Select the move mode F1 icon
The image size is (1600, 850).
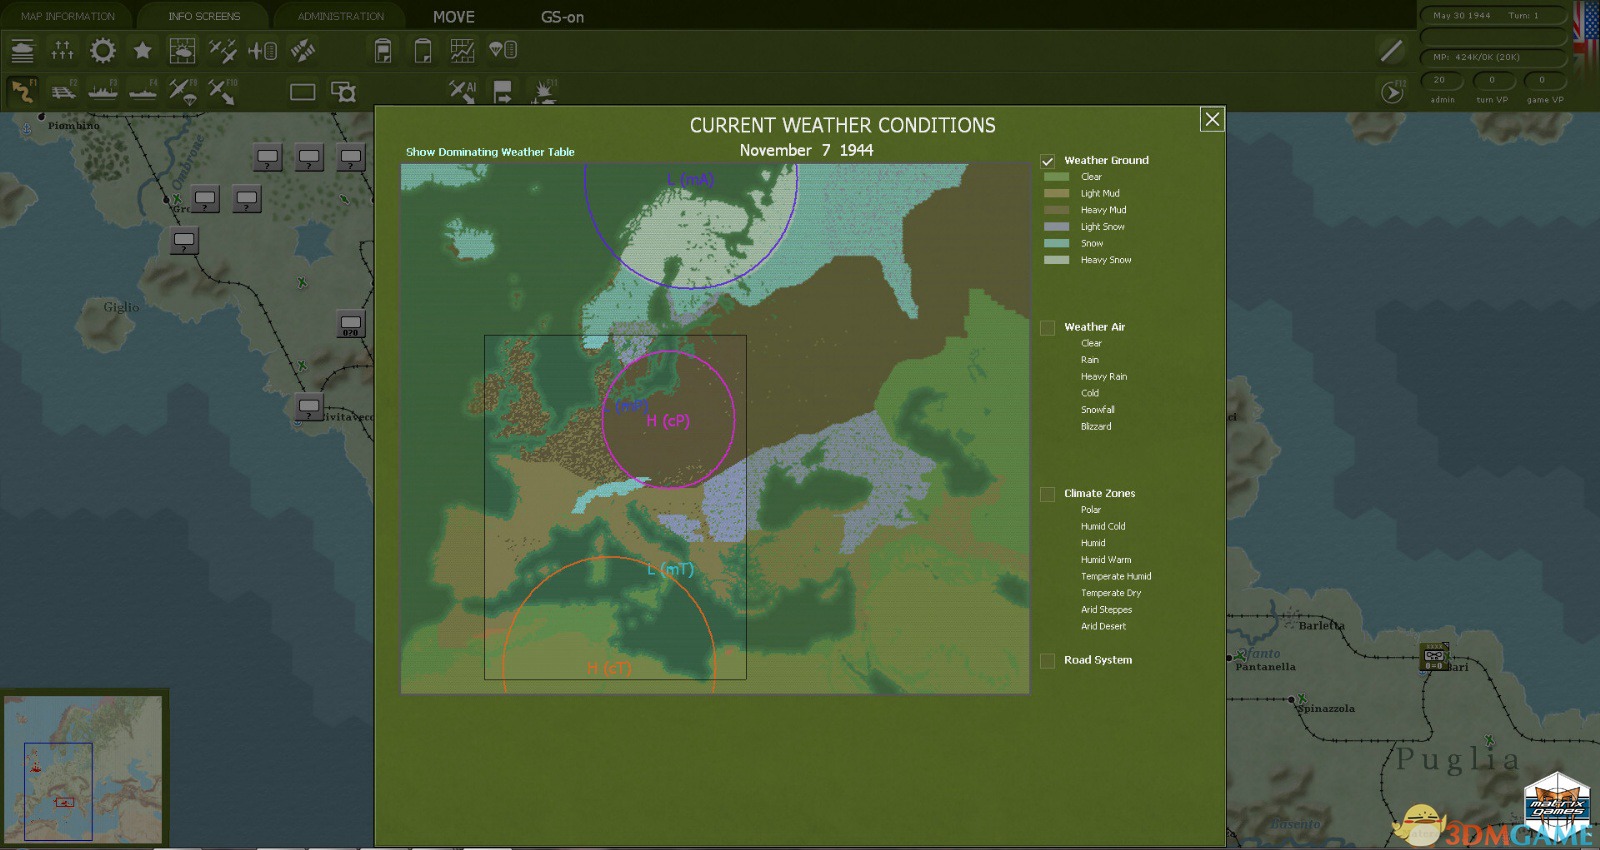coord(22,92)
